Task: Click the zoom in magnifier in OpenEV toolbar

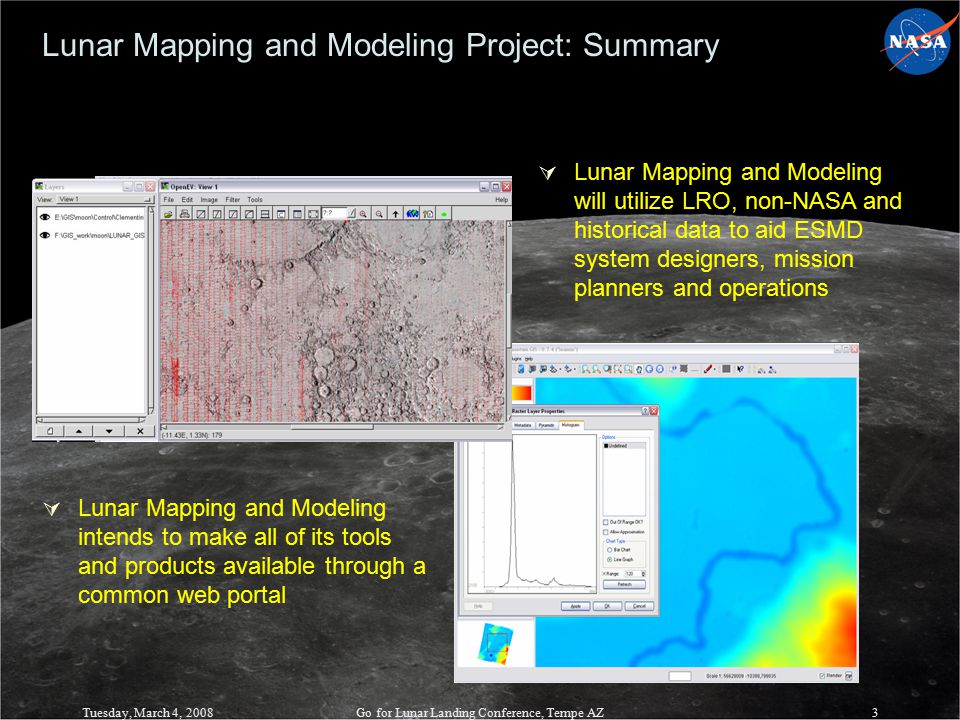Action: (x=364, y=214)
